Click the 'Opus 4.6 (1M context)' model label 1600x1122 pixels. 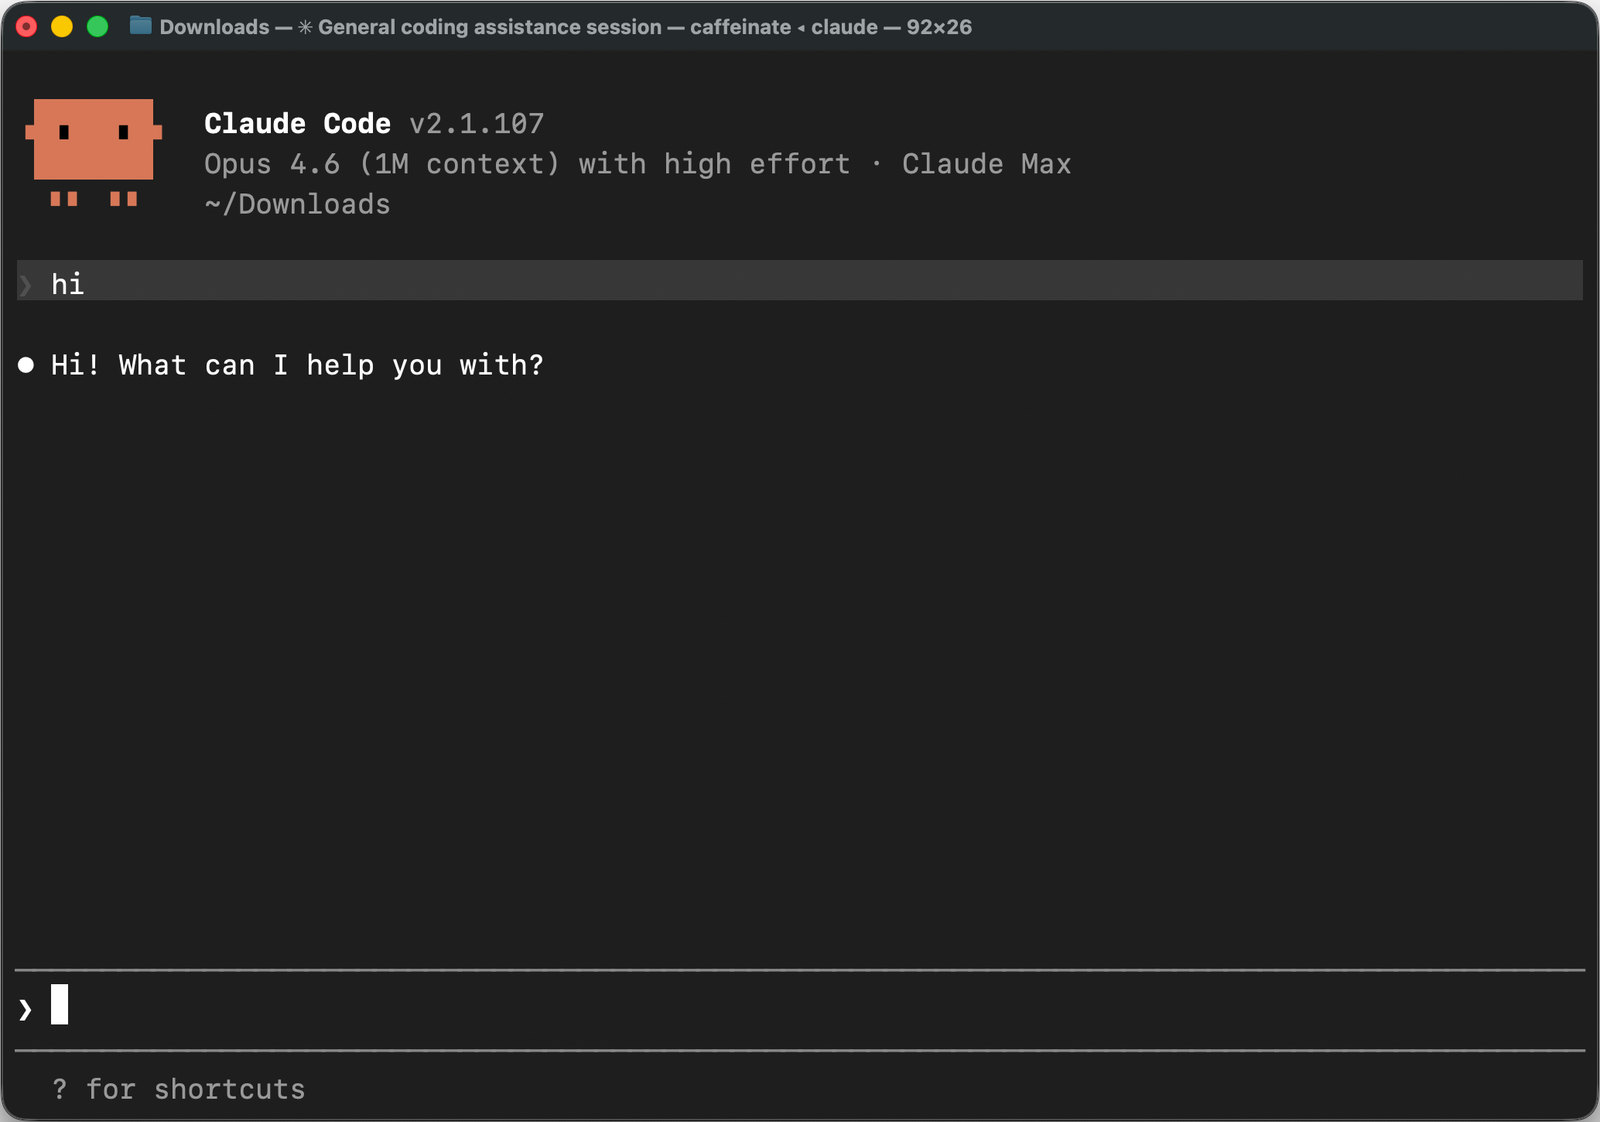coord(380,163)
